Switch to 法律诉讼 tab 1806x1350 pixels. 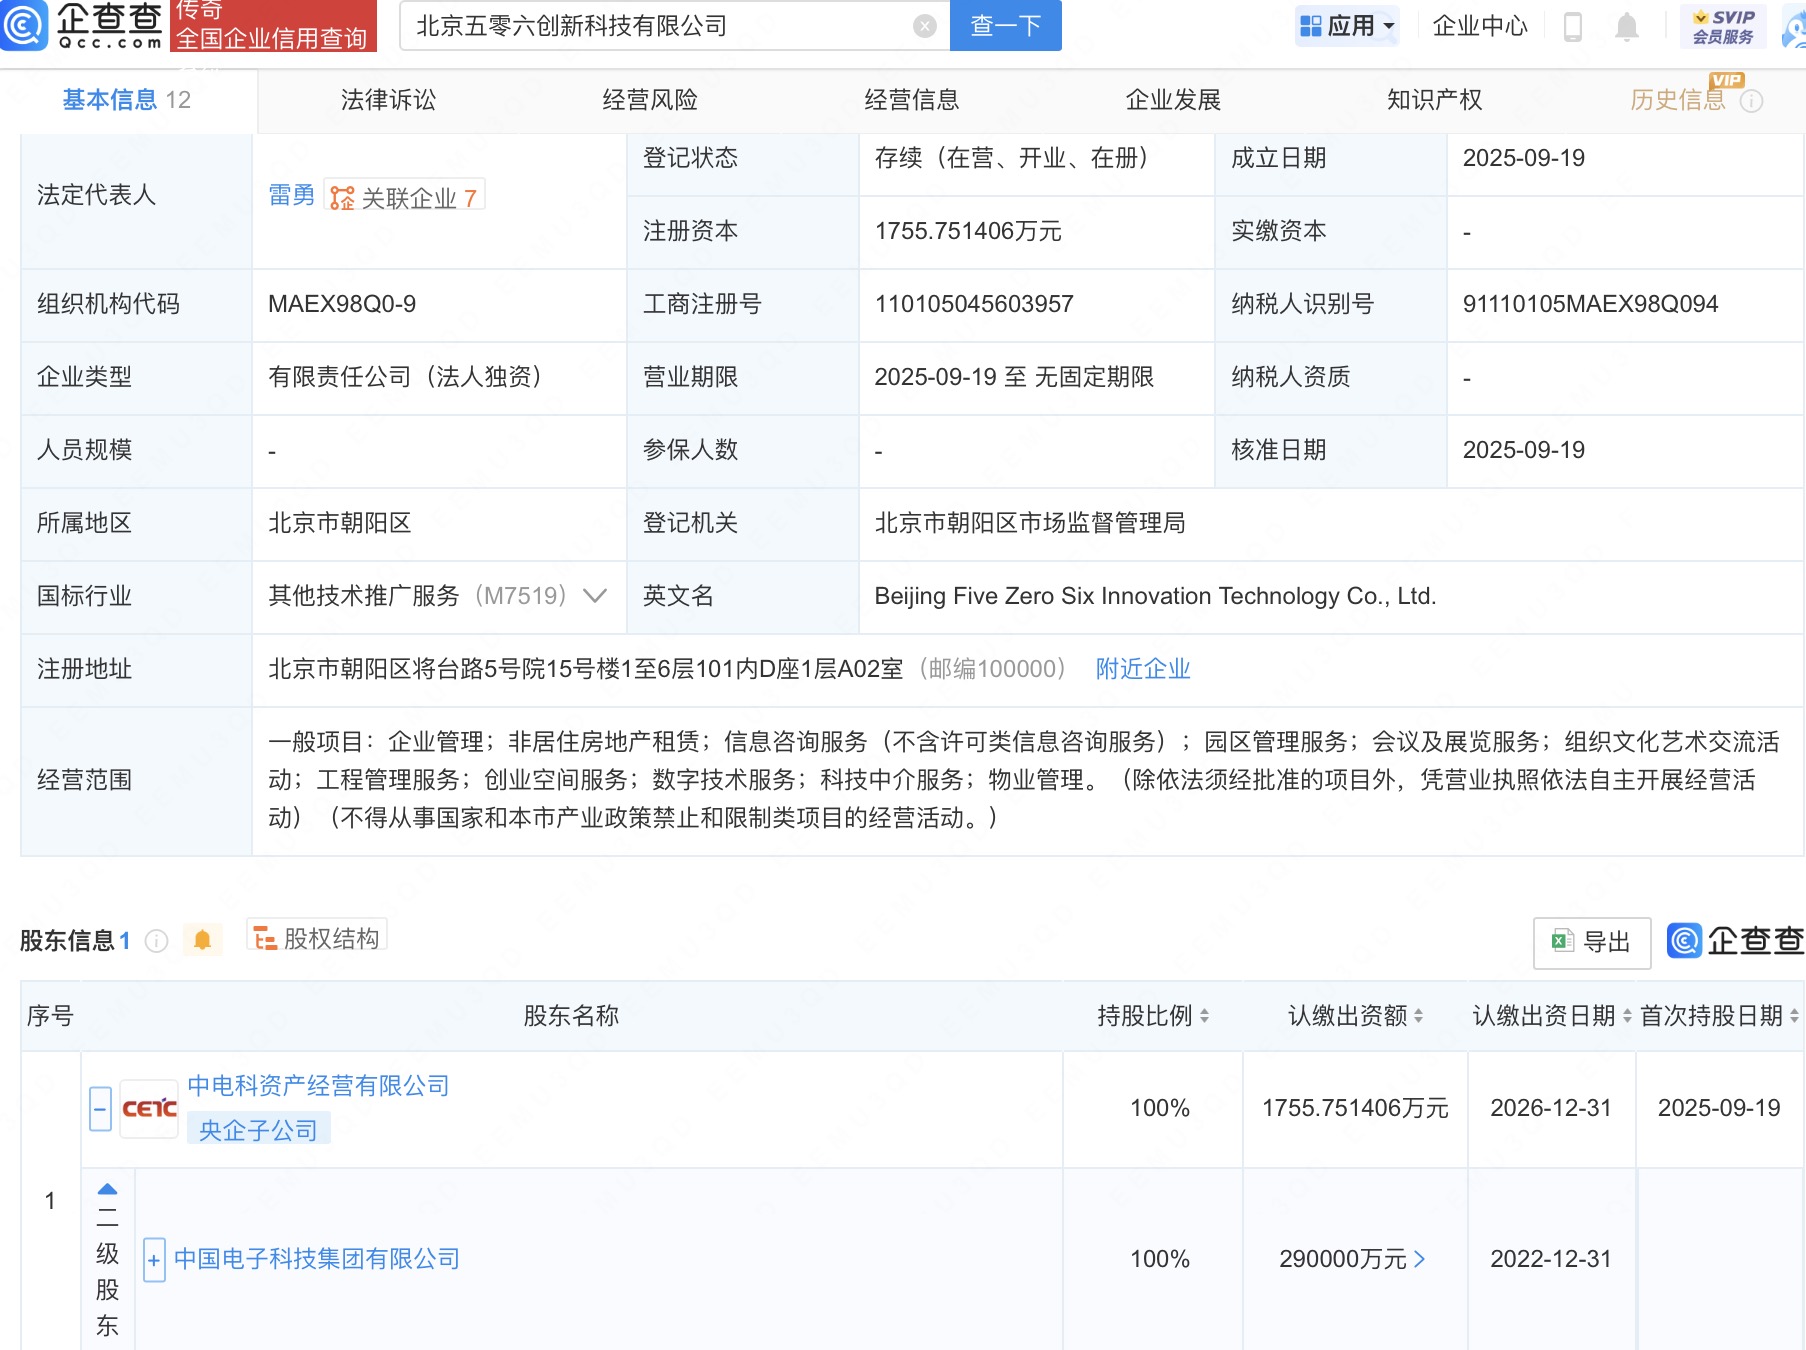(x=388, y=100)
